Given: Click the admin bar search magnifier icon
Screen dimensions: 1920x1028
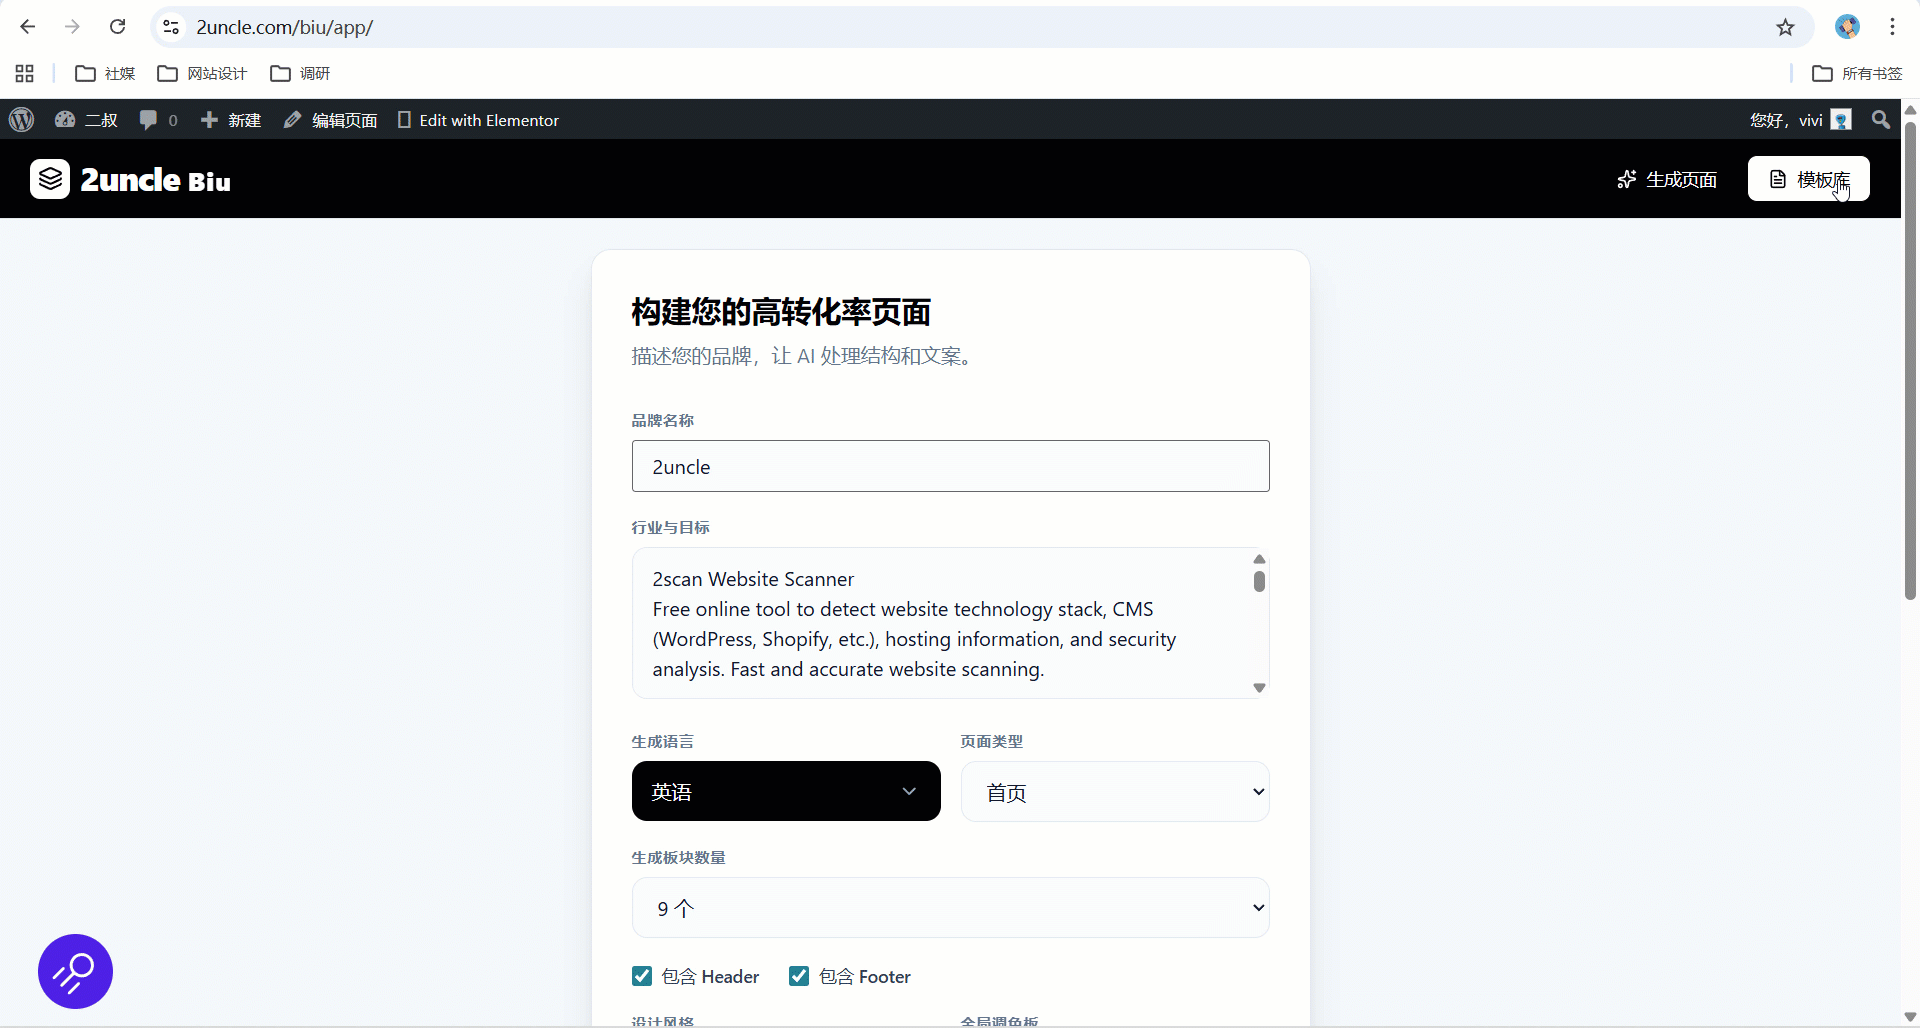Looking at the screenshot, I should pyautogui.click(x=1880, y=120).
